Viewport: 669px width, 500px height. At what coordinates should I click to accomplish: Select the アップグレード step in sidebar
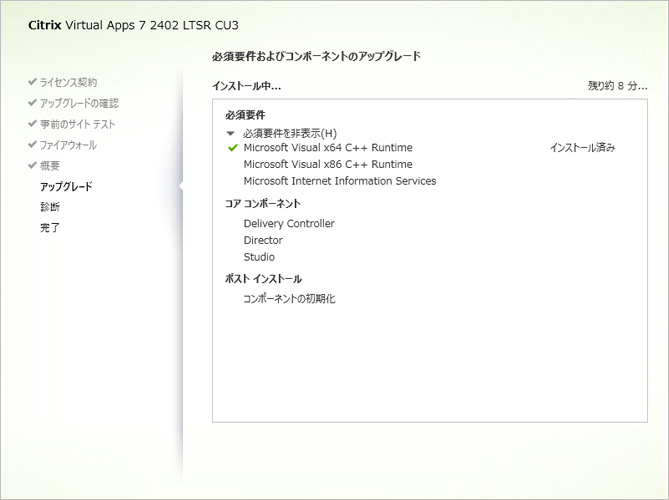(66, 186)
